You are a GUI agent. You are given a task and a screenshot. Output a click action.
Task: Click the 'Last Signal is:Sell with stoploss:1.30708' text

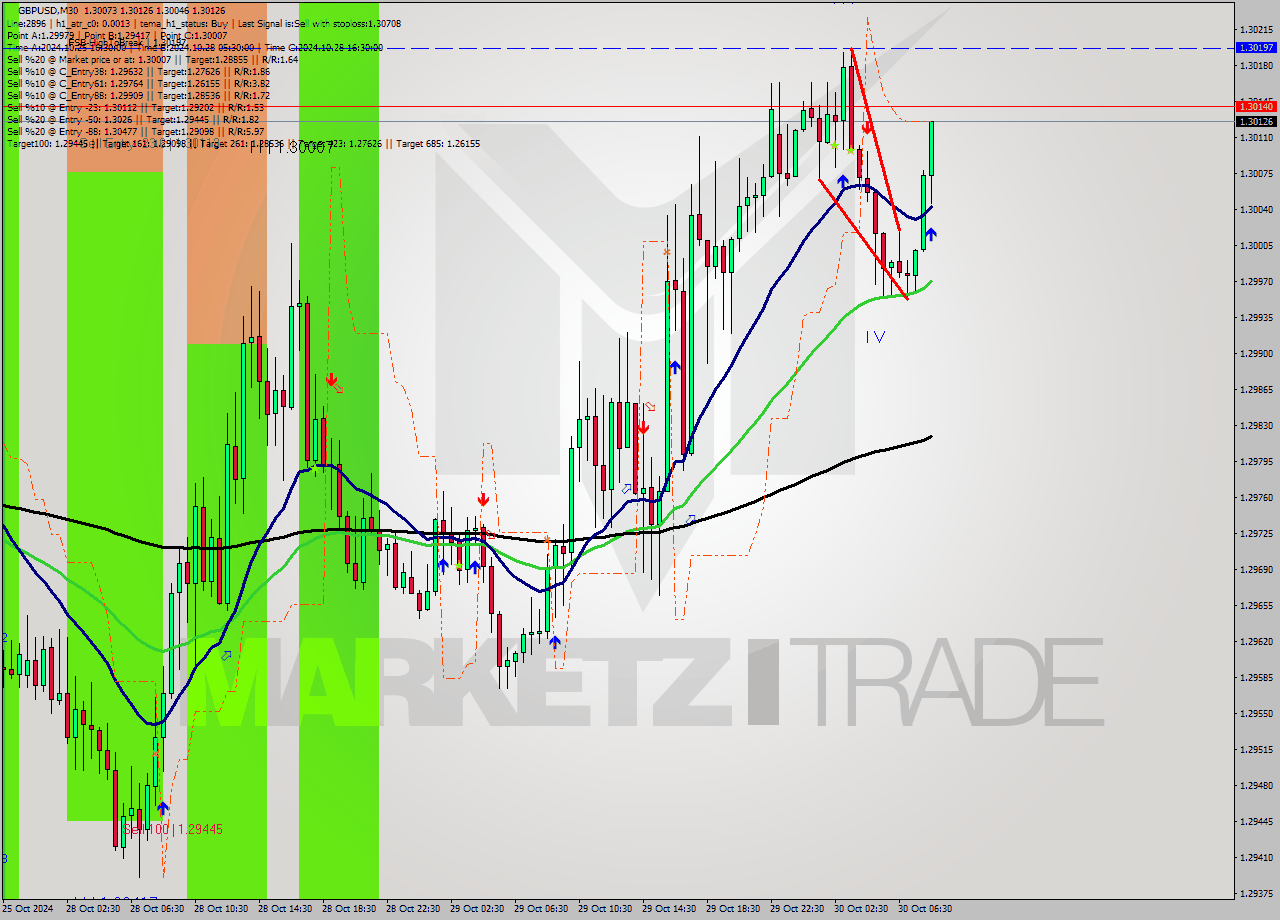(318, 23)
